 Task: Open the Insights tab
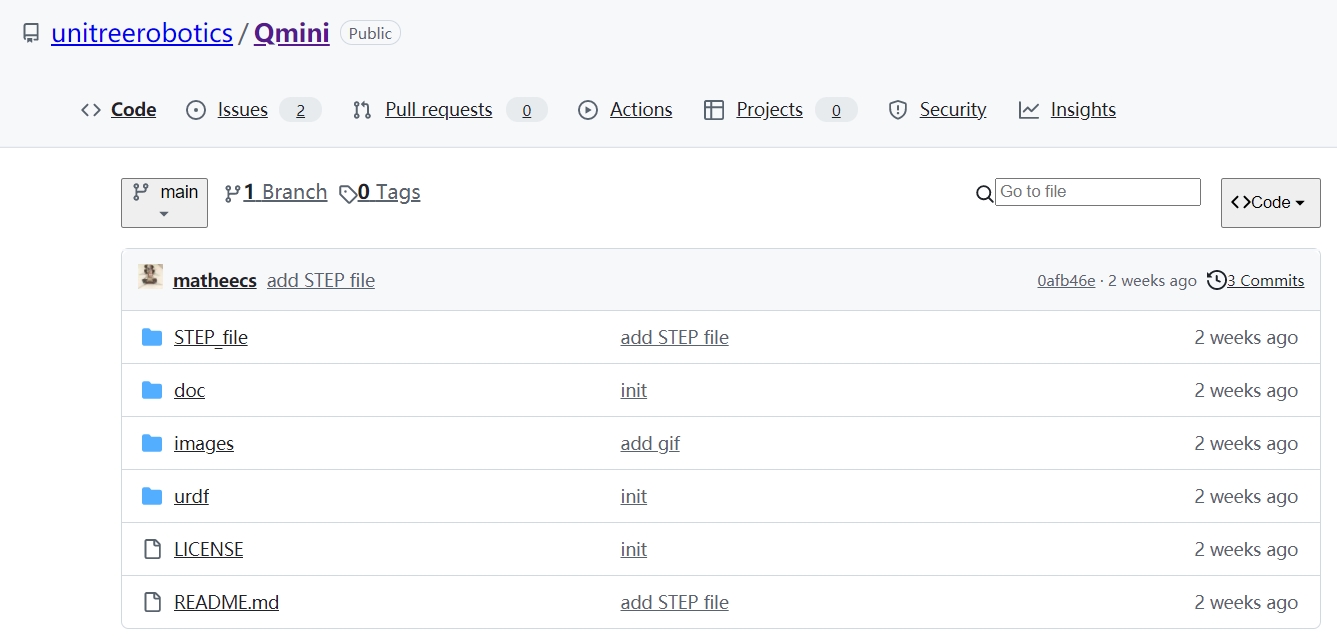(x=1082, y=110)
